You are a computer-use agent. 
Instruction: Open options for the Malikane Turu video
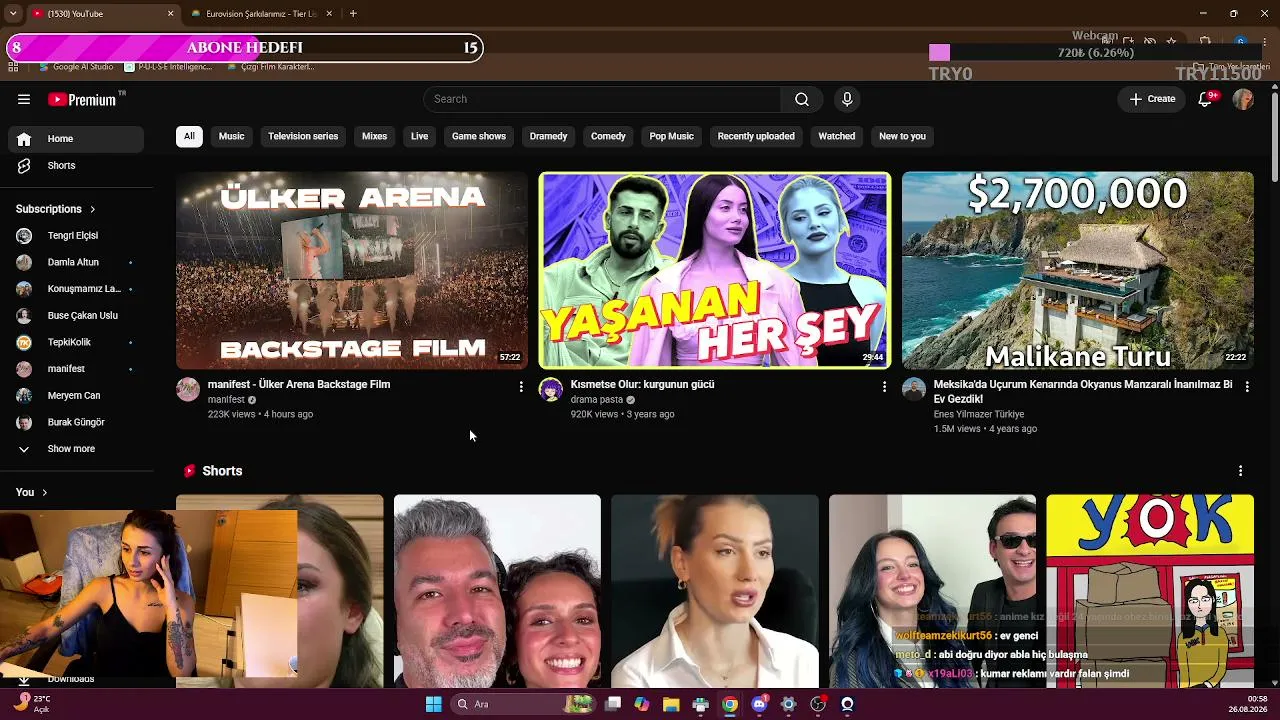coord(1247,386)
